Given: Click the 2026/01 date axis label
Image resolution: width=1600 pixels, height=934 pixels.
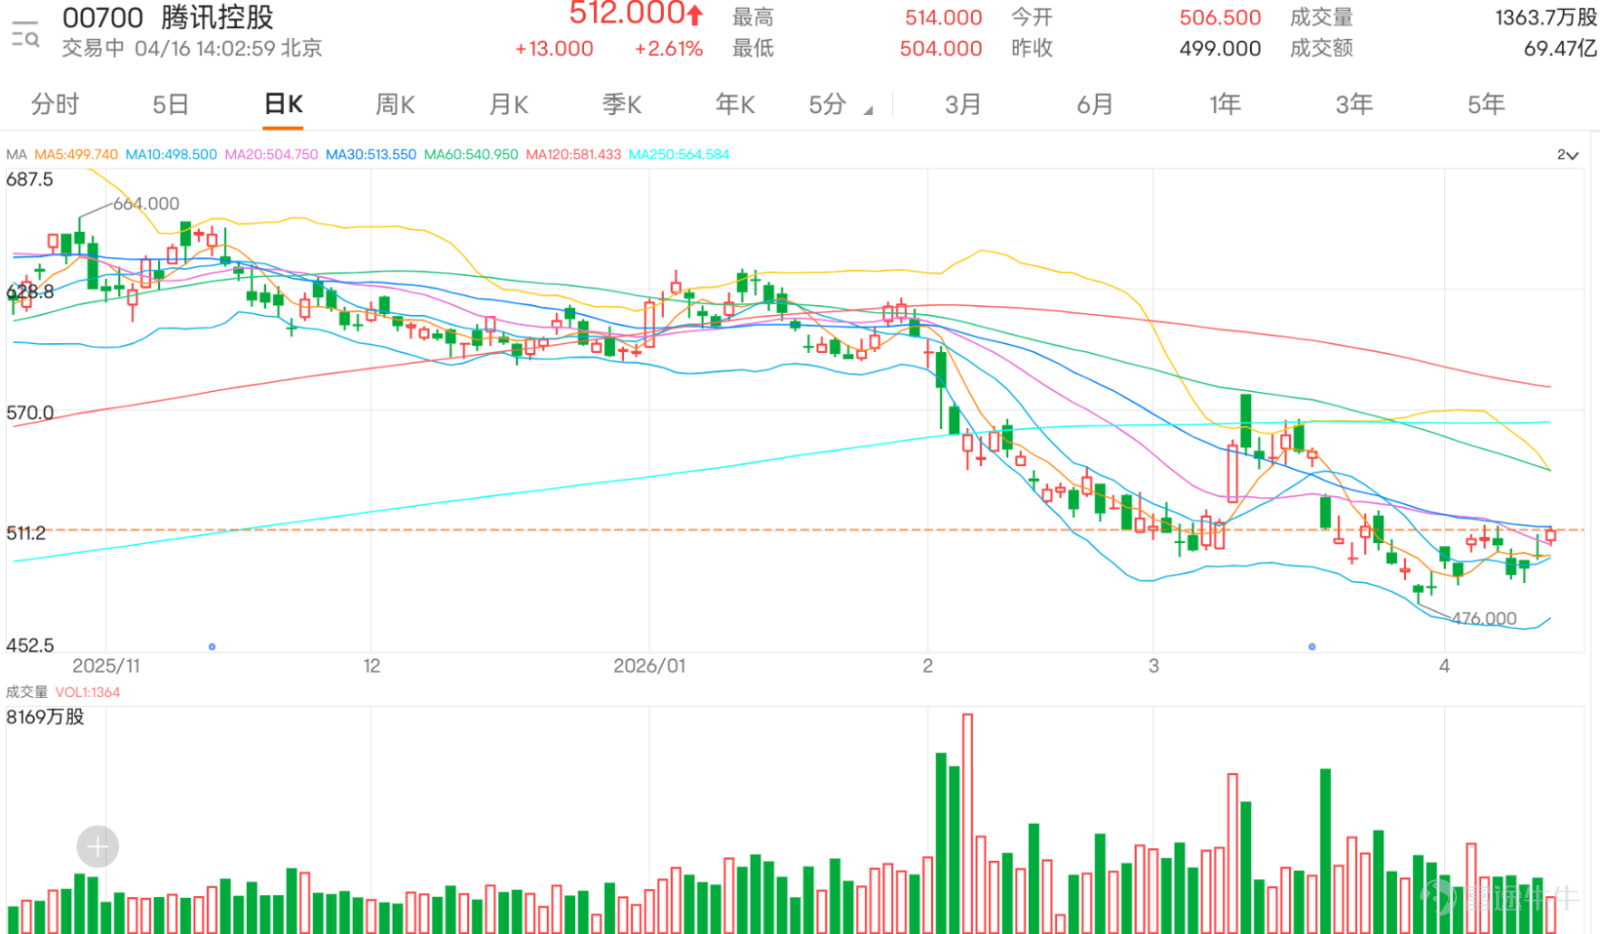Looking at the screenshot, I should (x=649, y=666).
